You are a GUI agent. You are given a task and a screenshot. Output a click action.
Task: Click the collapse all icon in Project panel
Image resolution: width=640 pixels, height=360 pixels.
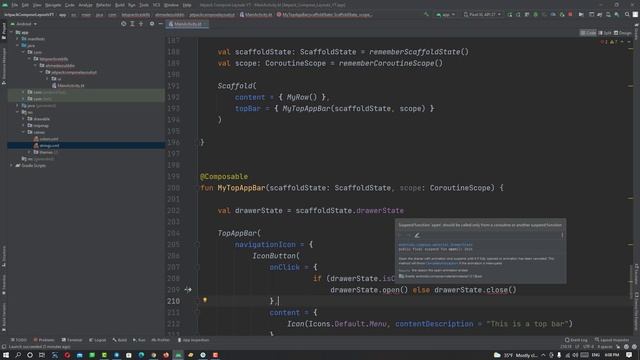(x=141, y=24)
